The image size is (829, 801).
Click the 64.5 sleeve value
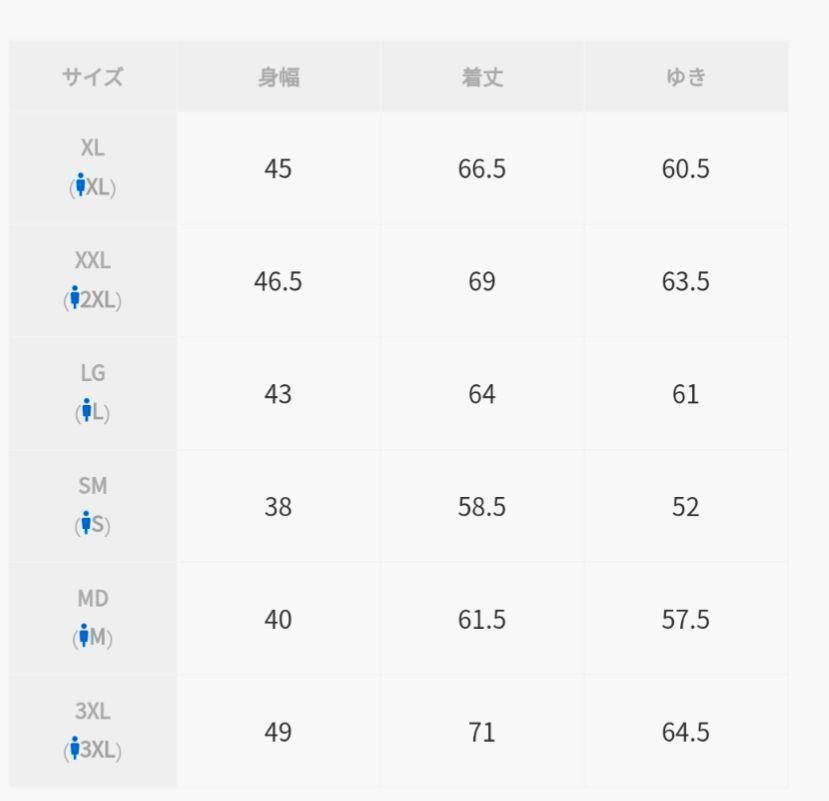pyautogui.click(x=685, y=732)
